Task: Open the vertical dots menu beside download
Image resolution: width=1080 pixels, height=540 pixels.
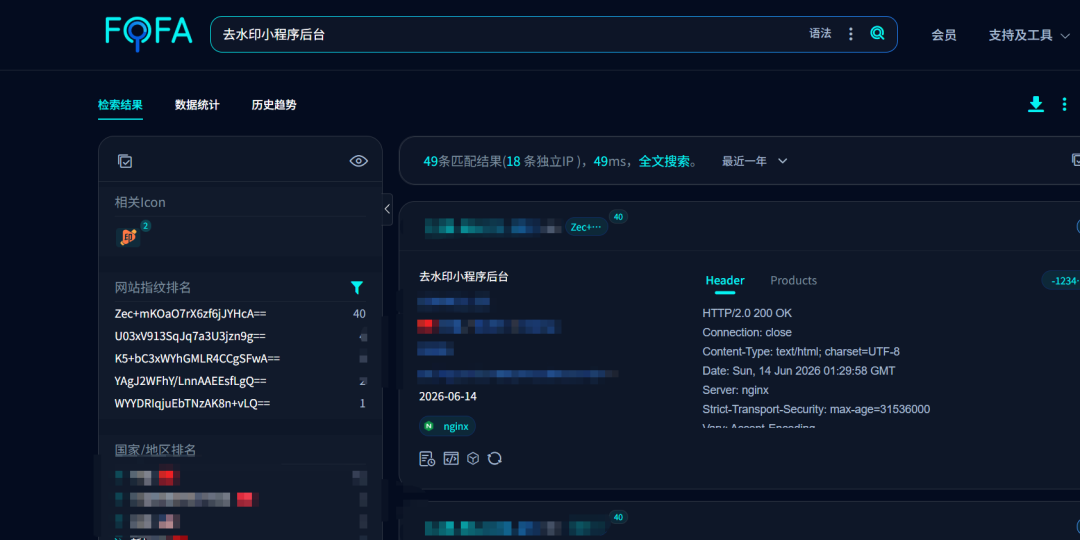Action: pos(1064,104)
